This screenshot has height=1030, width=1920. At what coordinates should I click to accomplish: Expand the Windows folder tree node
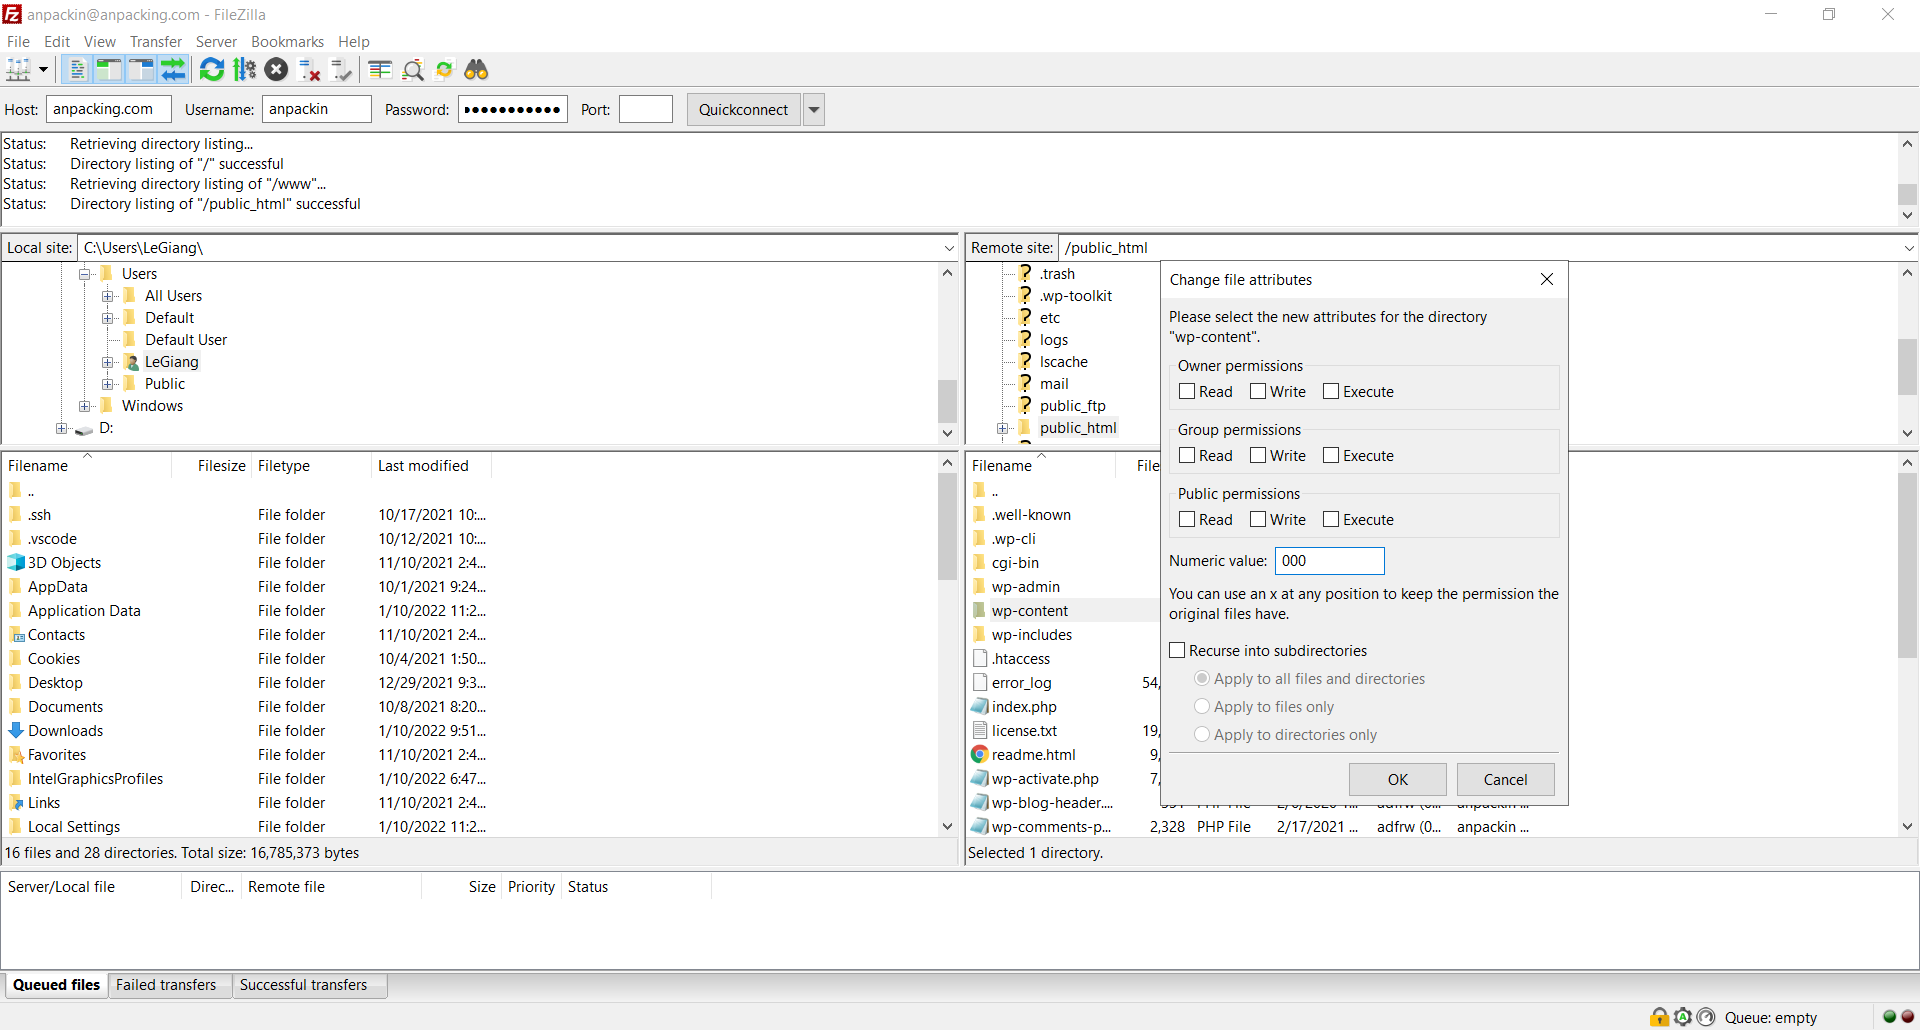(85, 406)
